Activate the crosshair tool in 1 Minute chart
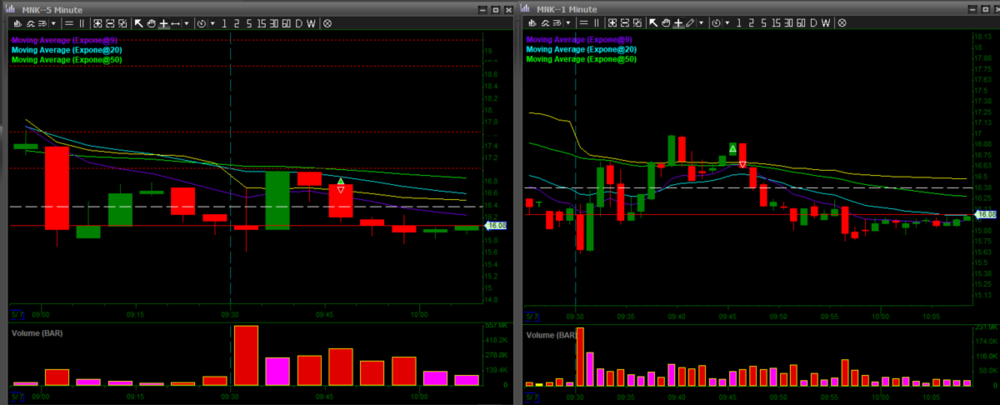Viewport: 1000px width, 405px height. [677, 23]
